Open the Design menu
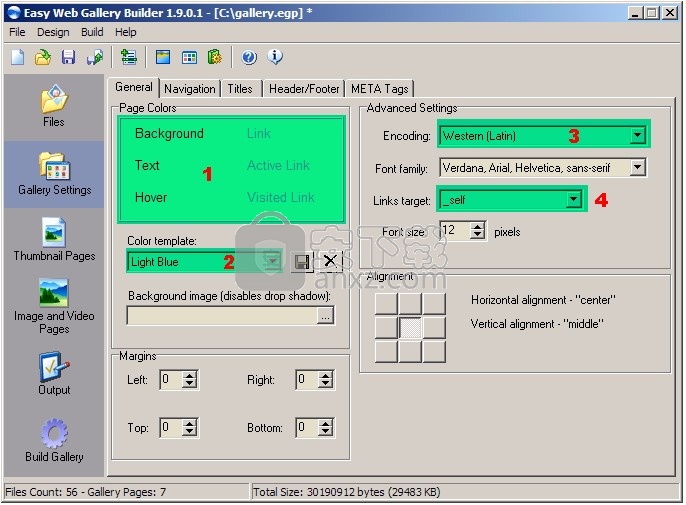 53,32
